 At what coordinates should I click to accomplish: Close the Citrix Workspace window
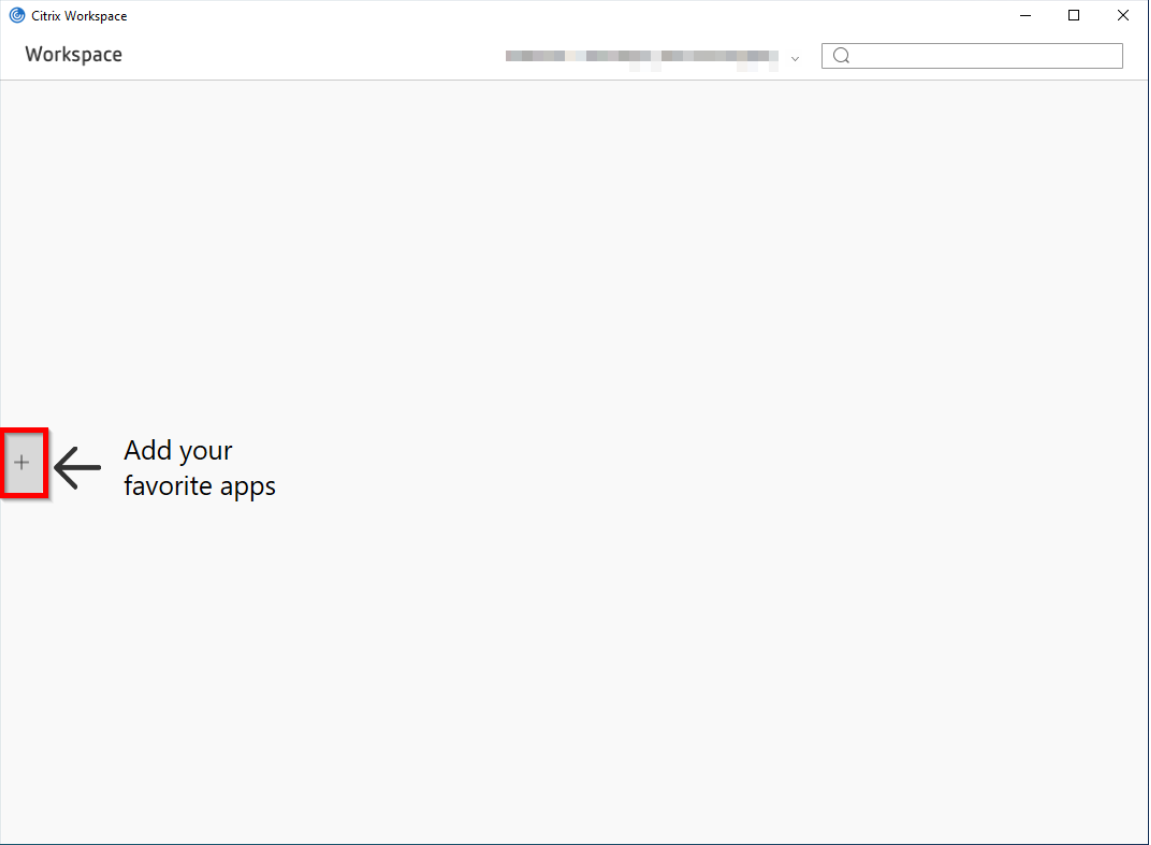pos(1123,16)
